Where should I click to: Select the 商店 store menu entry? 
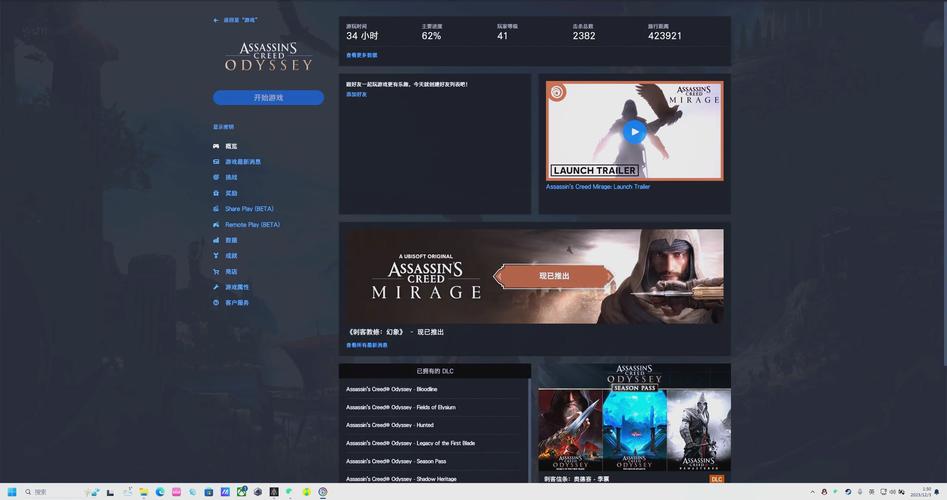pos(231,271)
